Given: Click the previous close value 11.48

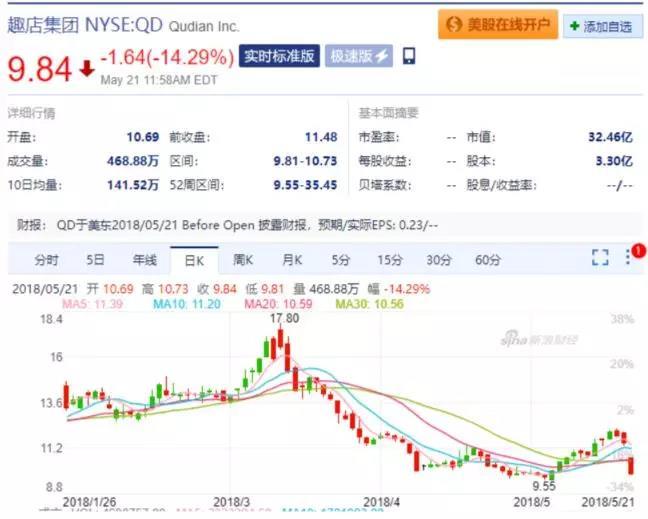Looking at the screenshot, I should [x=321, y=137].
